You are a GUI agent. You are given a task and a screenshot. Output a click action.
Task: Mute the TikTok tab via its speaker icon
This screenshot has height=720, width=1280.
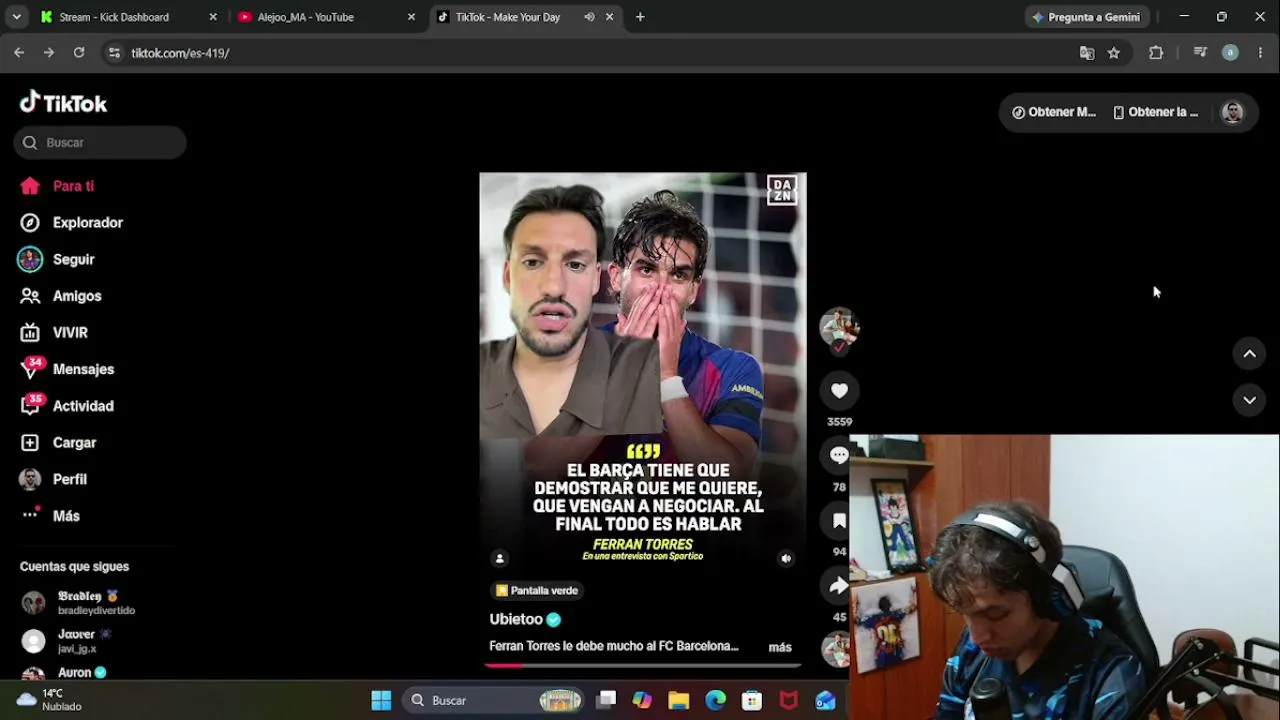coord(589,17)
